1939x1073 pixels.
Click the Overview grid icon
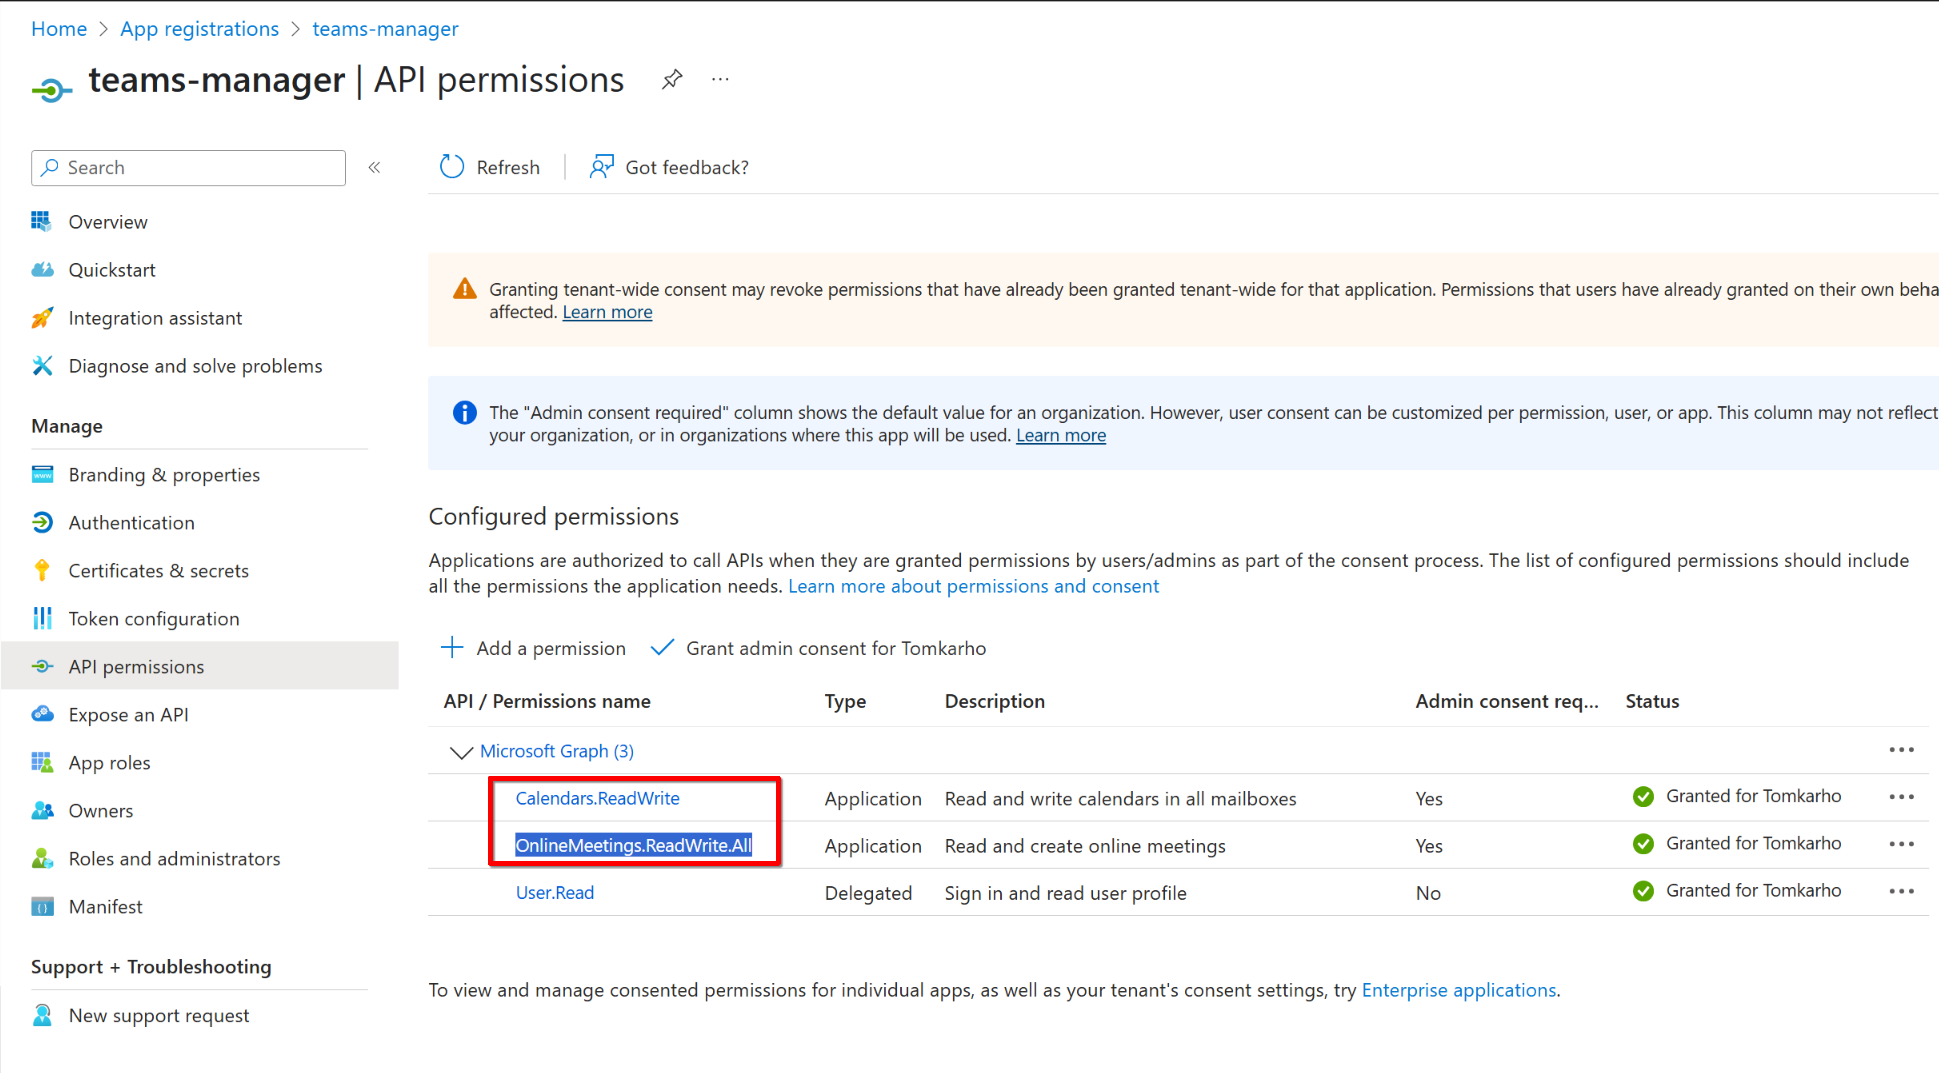point(42,221)
